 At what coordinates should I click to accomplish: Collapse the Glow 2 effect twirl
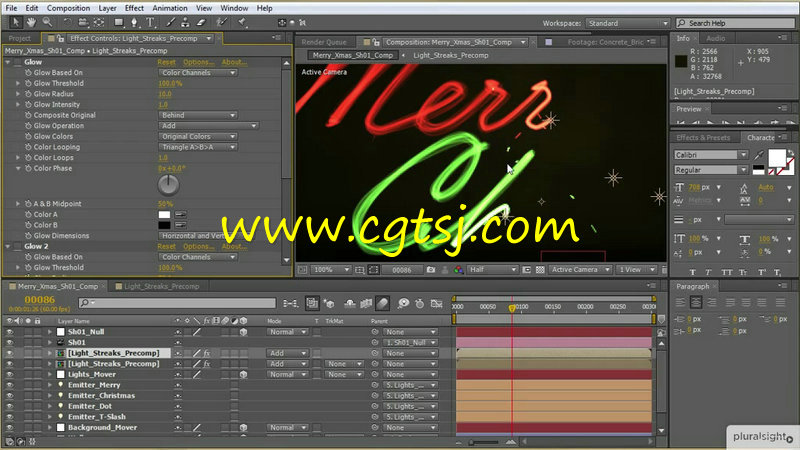[x=8, y=246]
